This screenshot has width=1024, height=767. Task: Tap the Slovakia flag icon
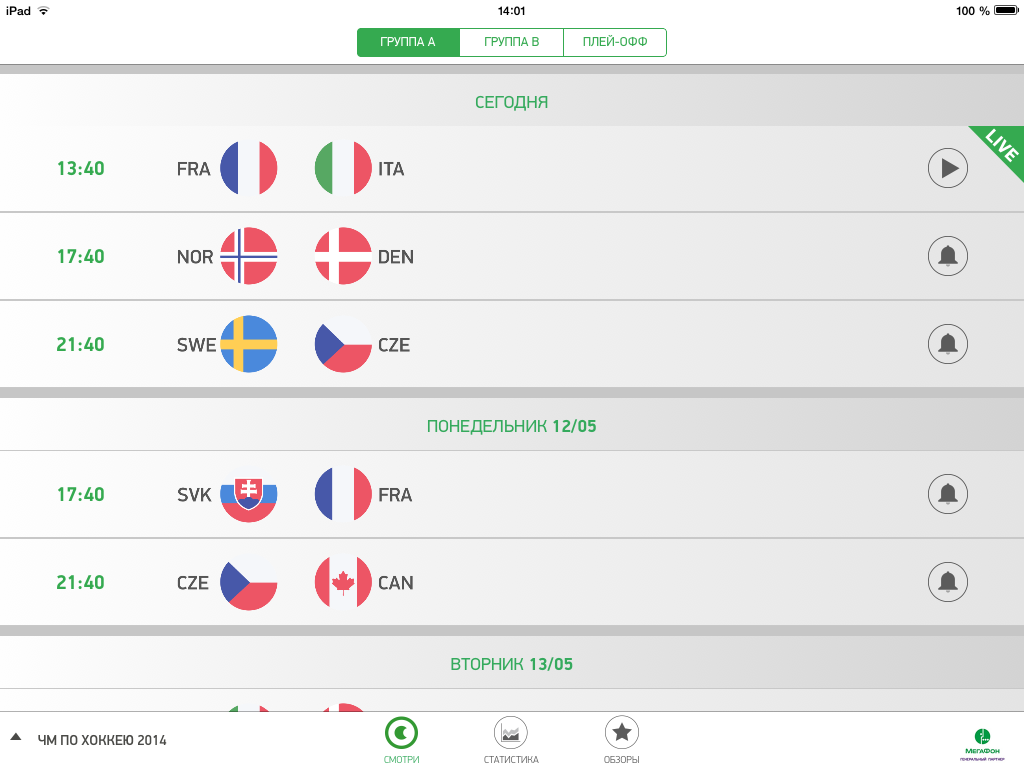(x=248, y=494)
